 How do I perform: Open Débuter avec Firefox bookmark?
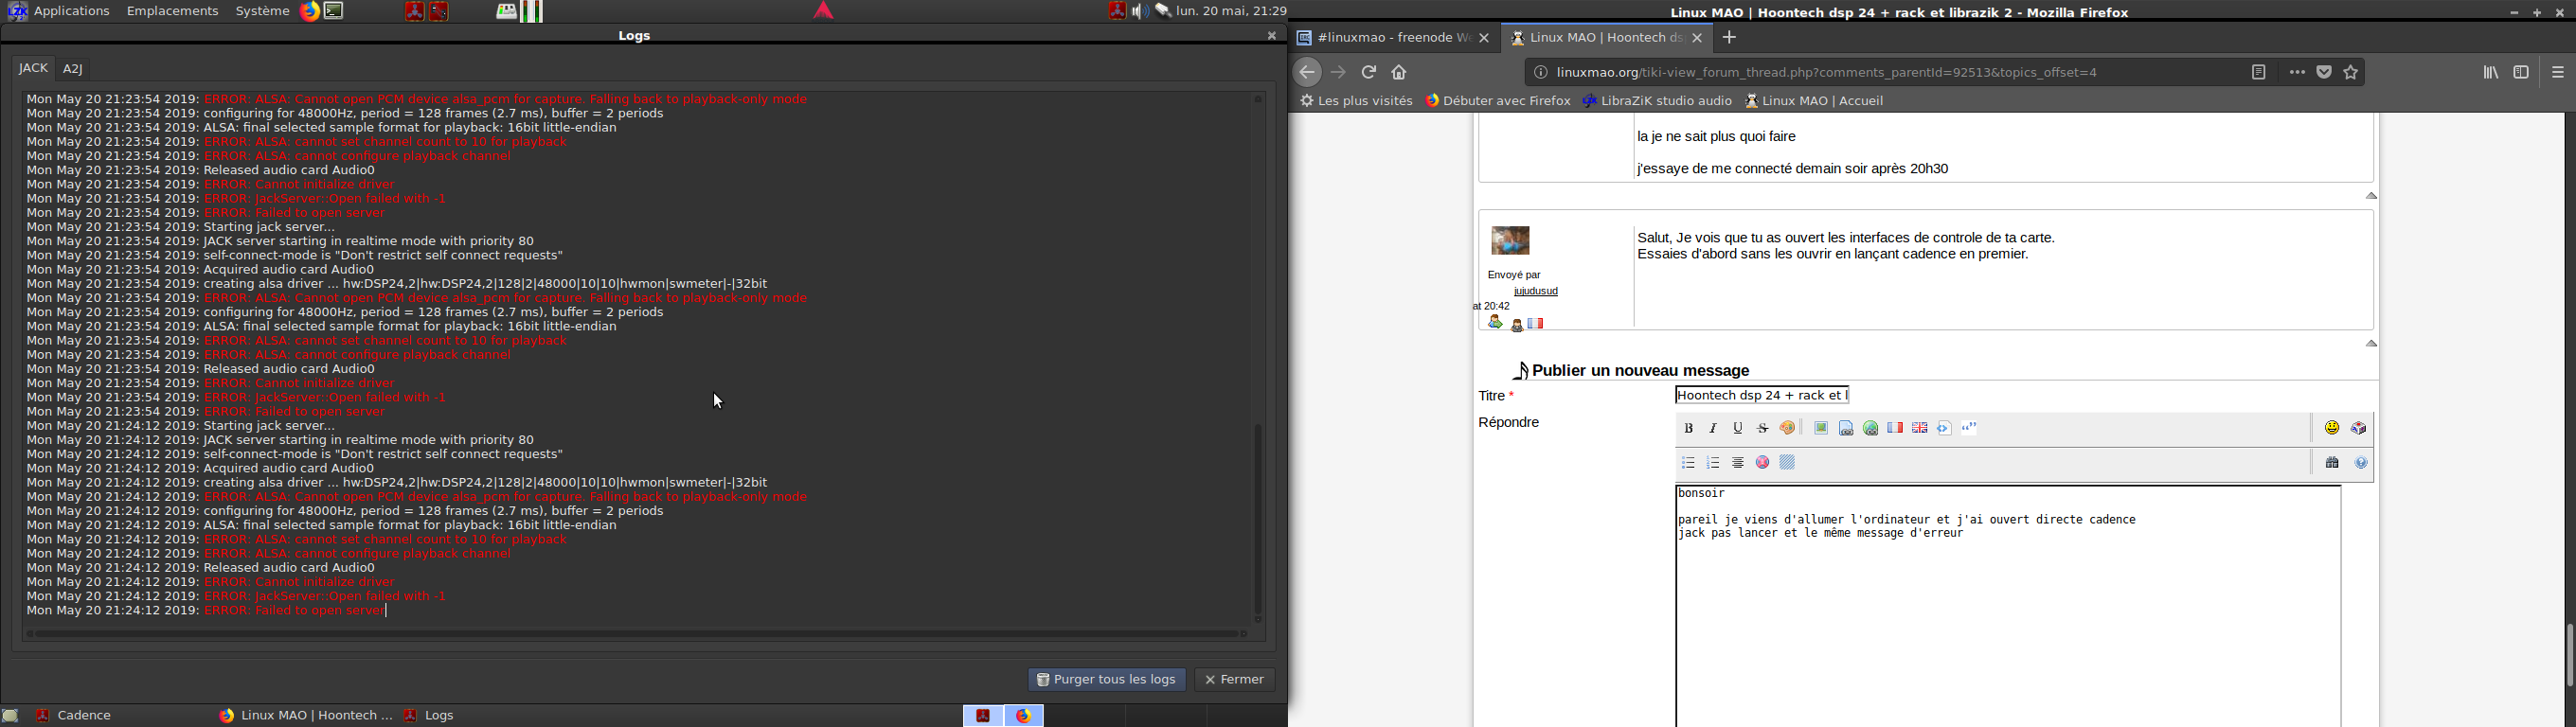[1498, 101]
